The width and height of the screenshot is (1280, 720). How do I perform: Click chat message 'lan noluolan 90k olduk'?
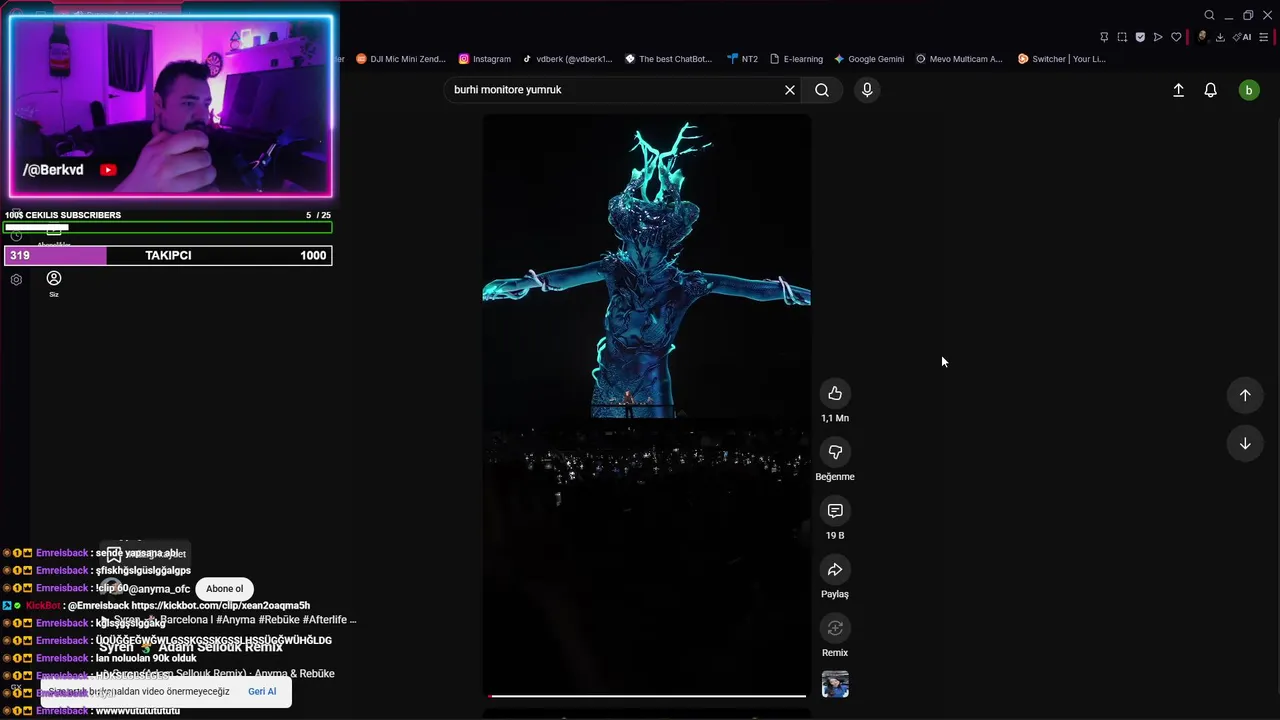146,658
